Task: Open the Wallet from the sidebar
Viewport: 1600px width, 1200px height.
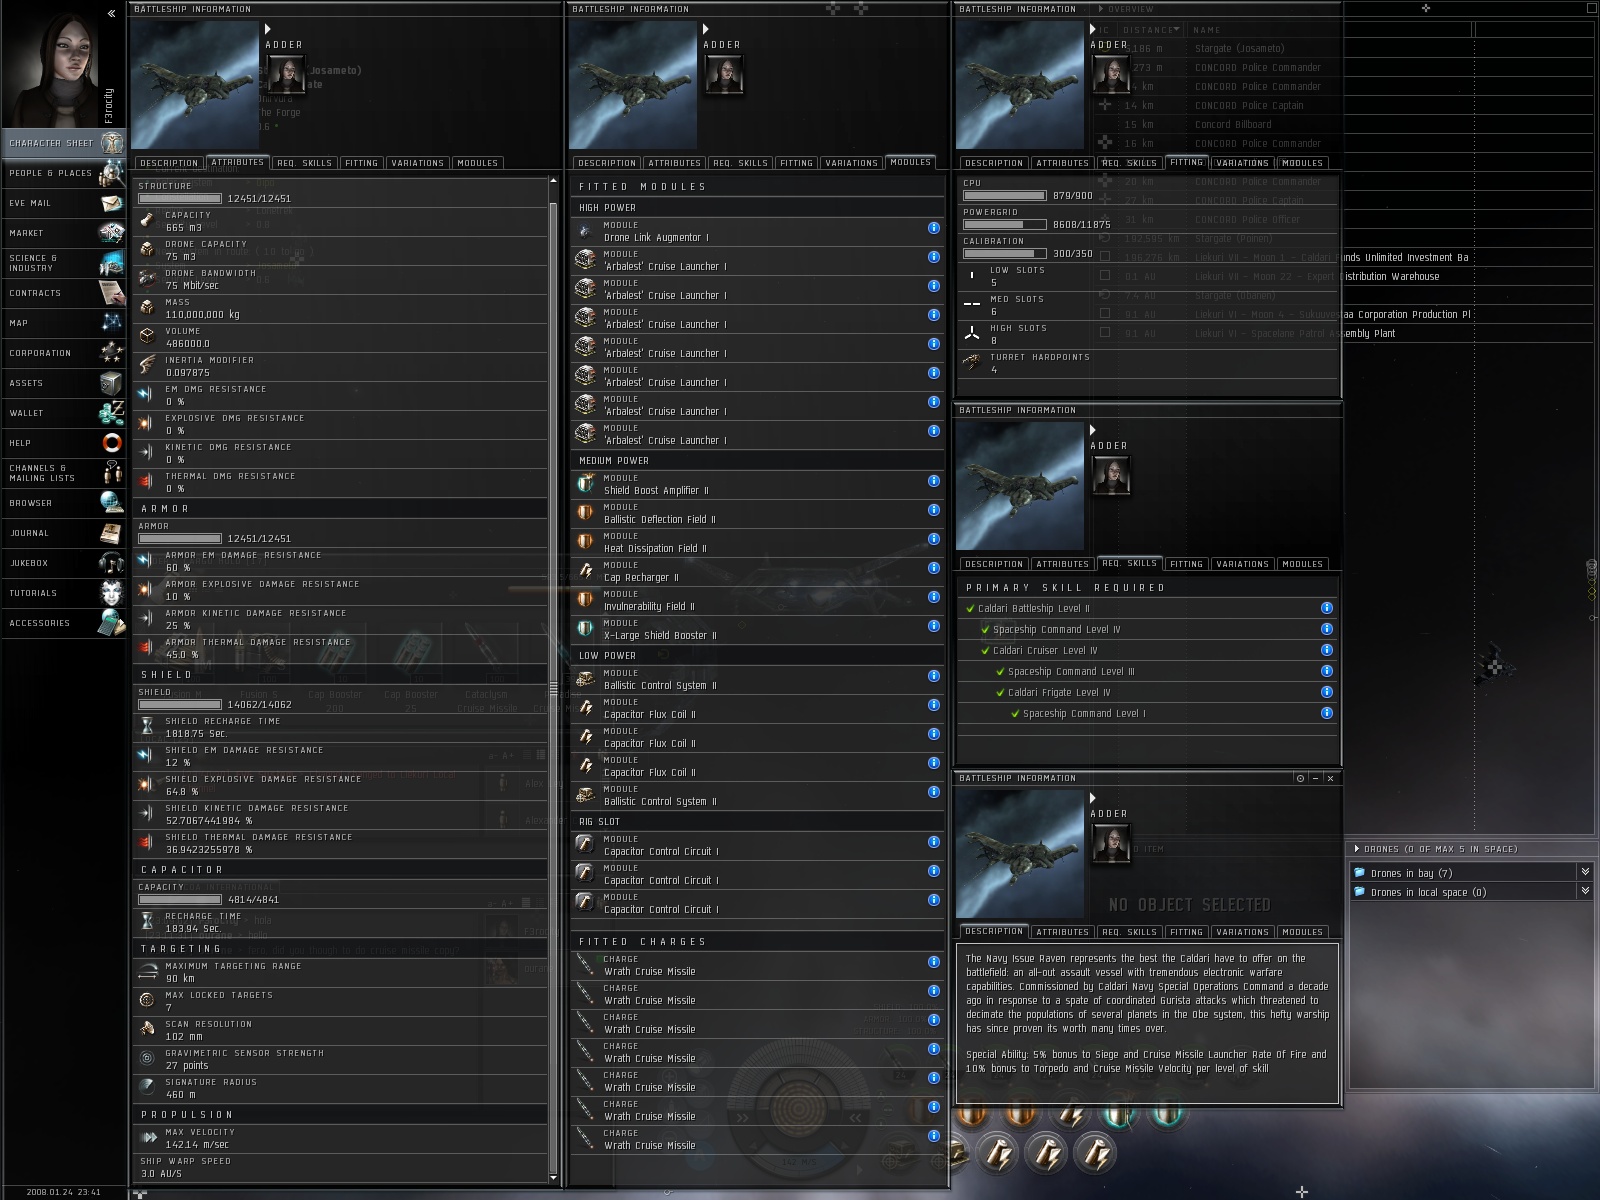Action: (64, 413)
